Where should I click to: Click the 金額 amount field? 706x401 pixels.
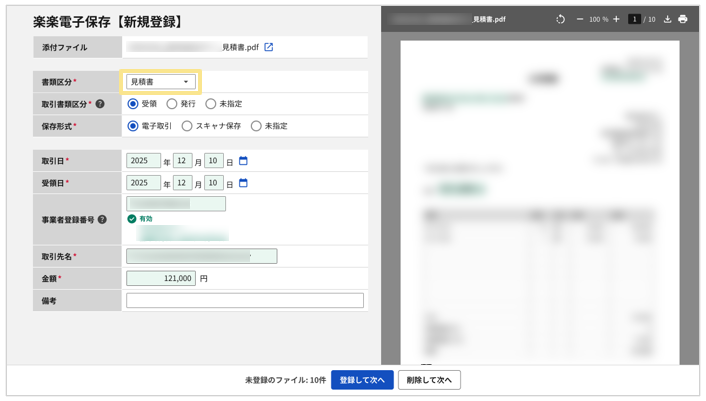[161, 278]
